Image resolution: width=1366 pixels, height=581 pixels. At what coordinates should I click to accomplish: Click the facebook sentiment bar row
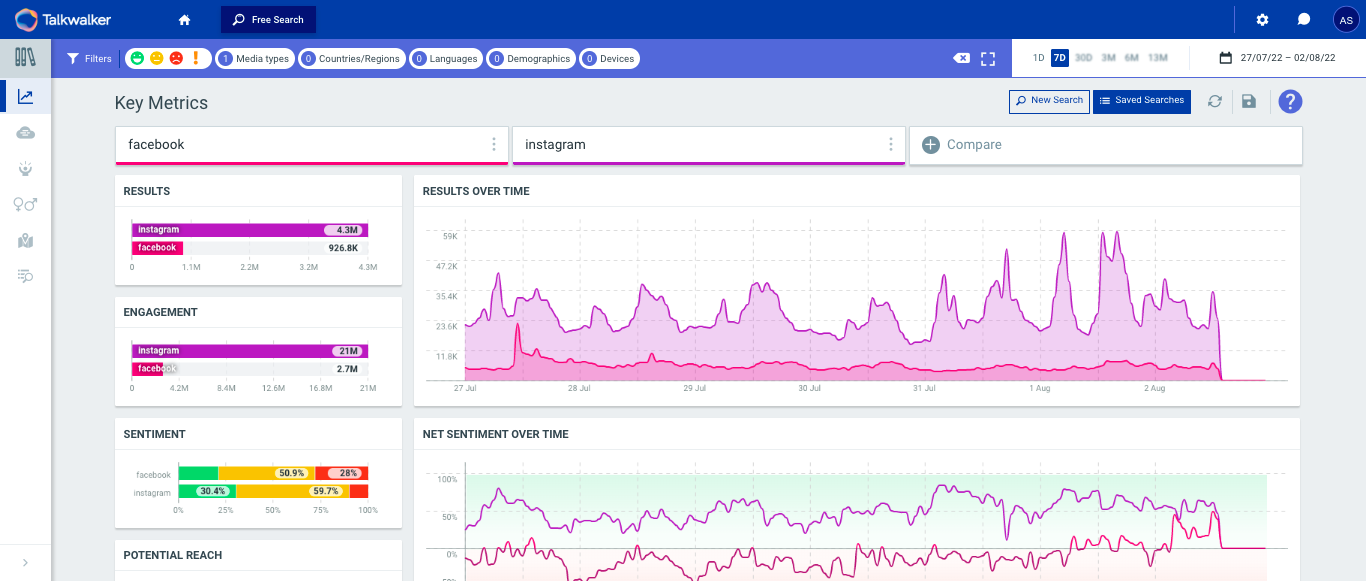click(x=273, y=473)
